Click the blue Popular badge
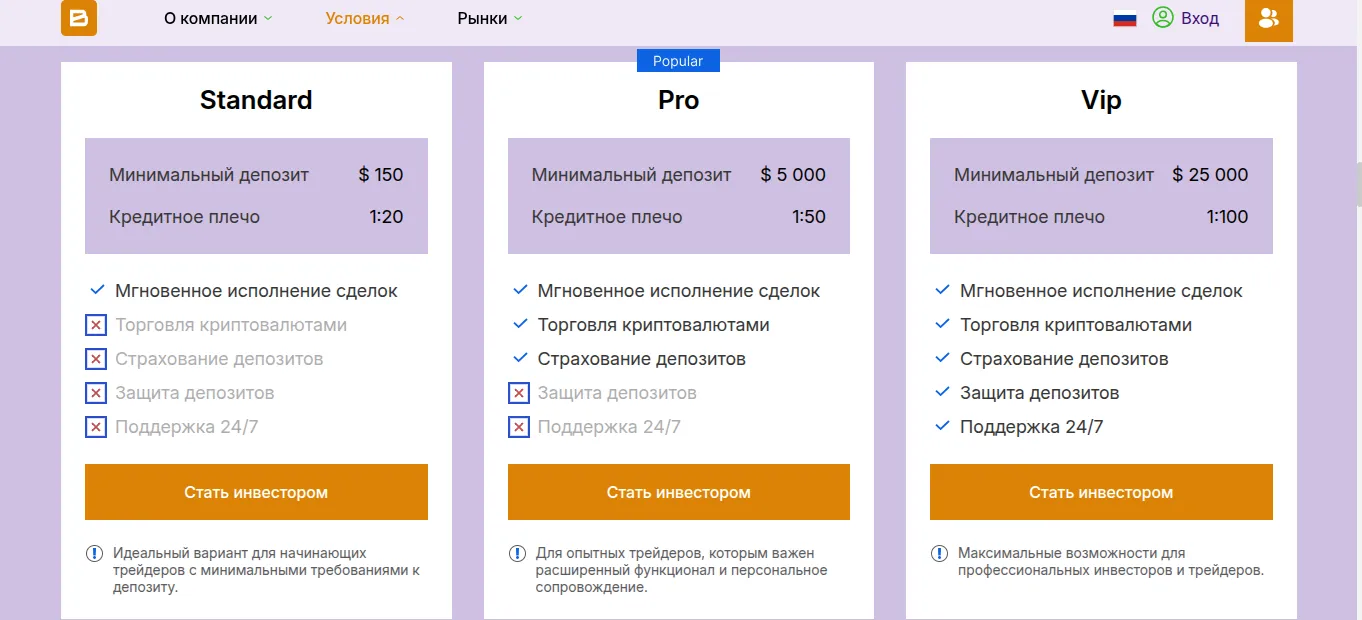The height and width of the screenshot is (620, 1362). (678, 61)
